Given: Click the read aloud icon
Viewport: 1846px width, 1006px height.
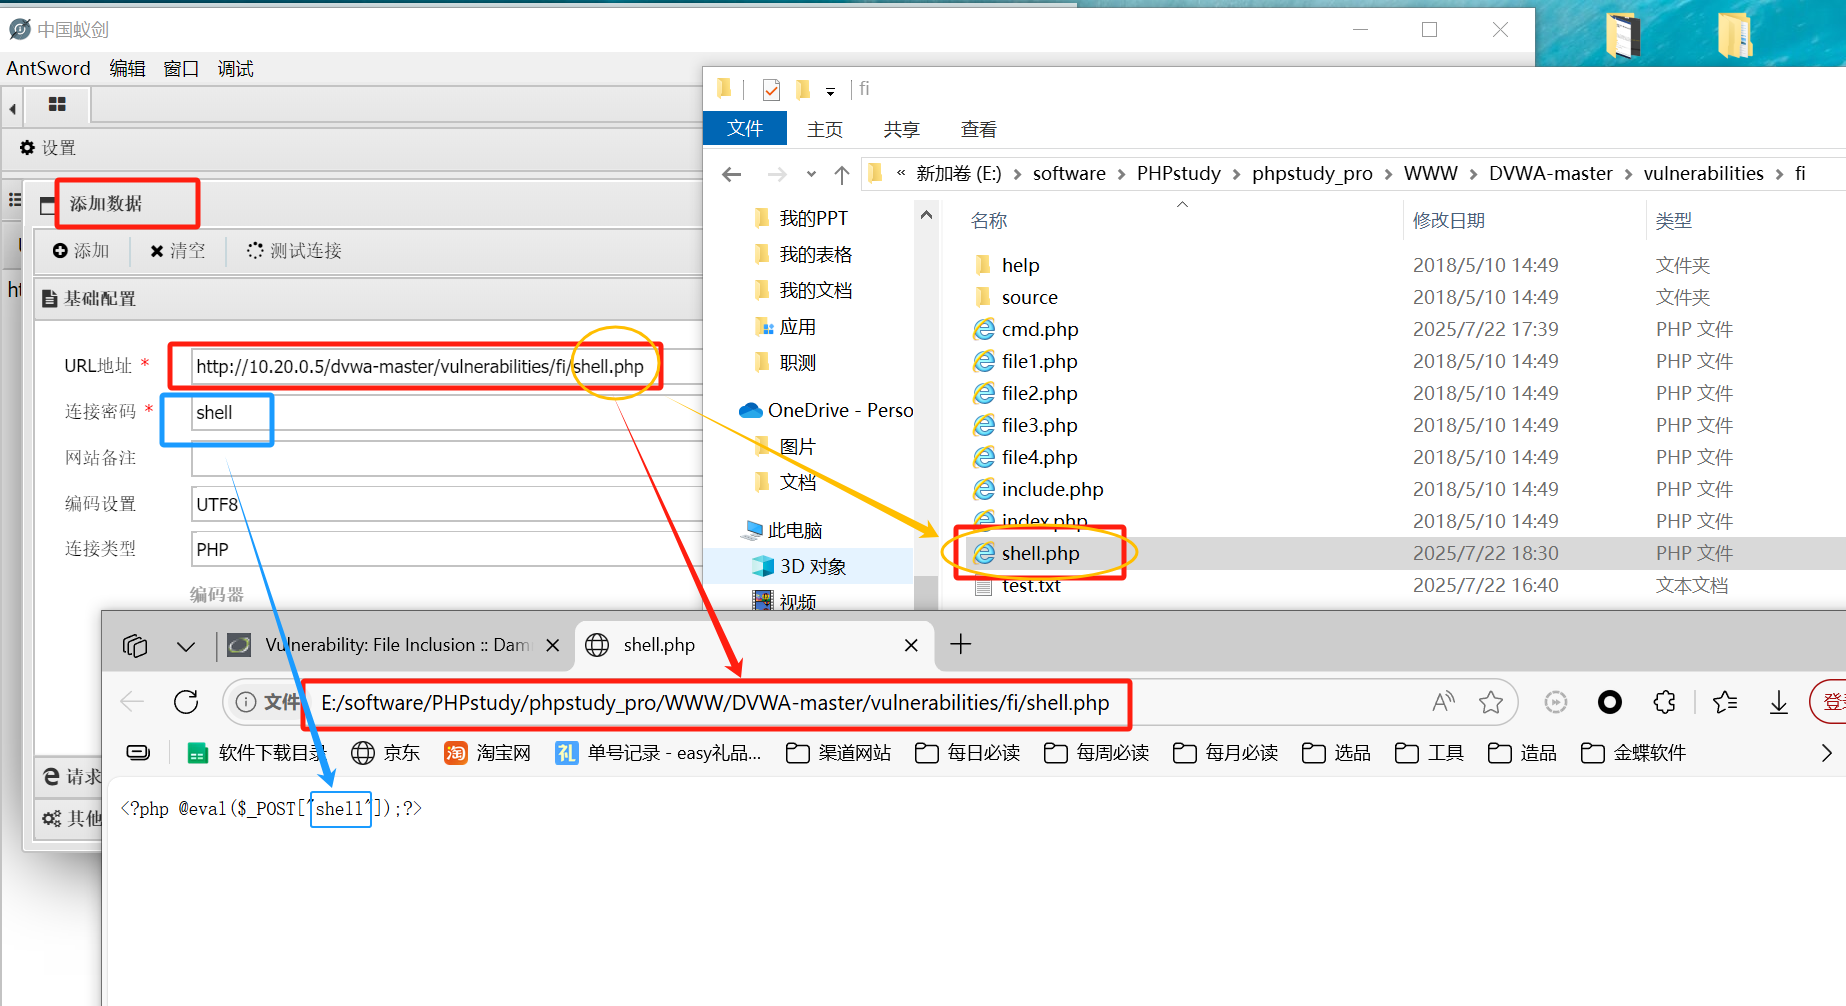Looking at the screenshot, I should click(1442, 702).
